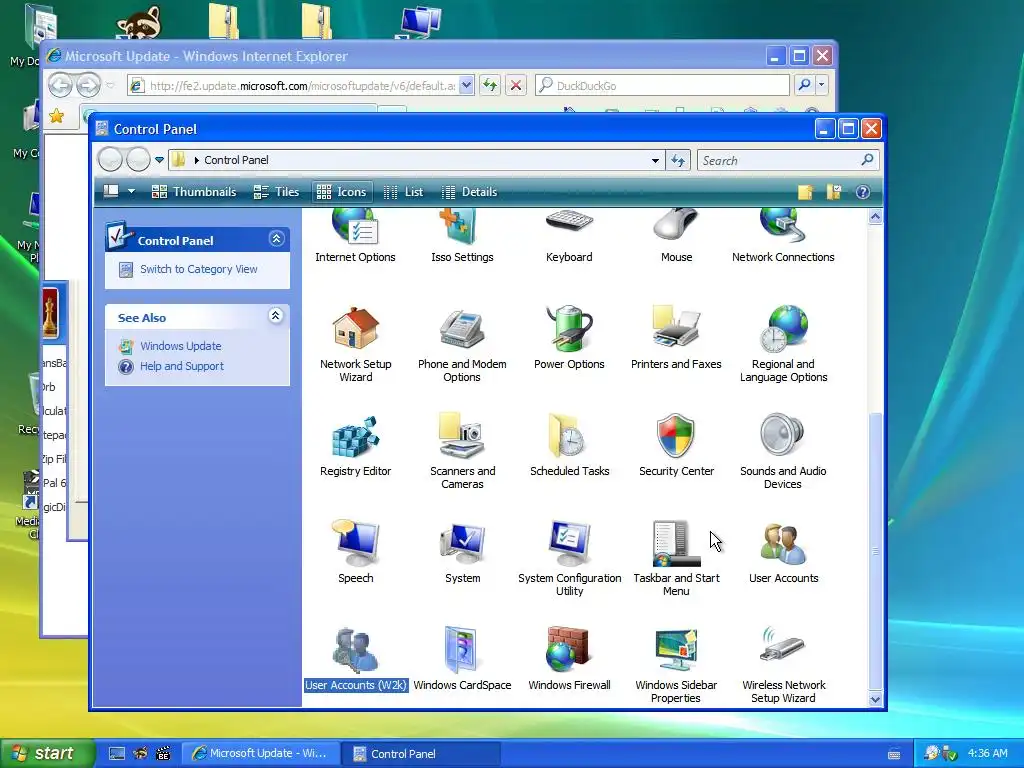This screenshot has width=1024, height=768.
Task: Collapse the See Also sidebar section
Action: point(276,316)
